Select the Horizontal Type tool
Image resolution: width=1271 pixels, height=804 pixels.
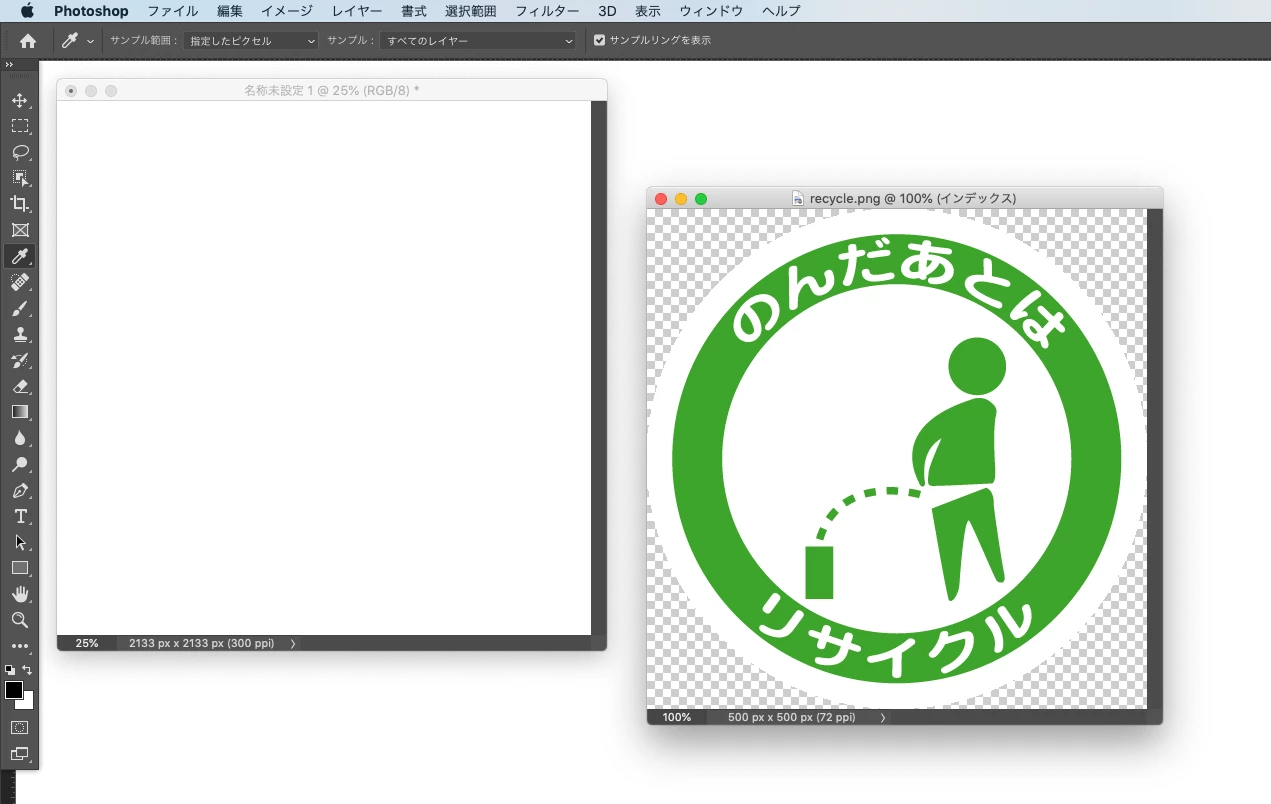[20, 516]
